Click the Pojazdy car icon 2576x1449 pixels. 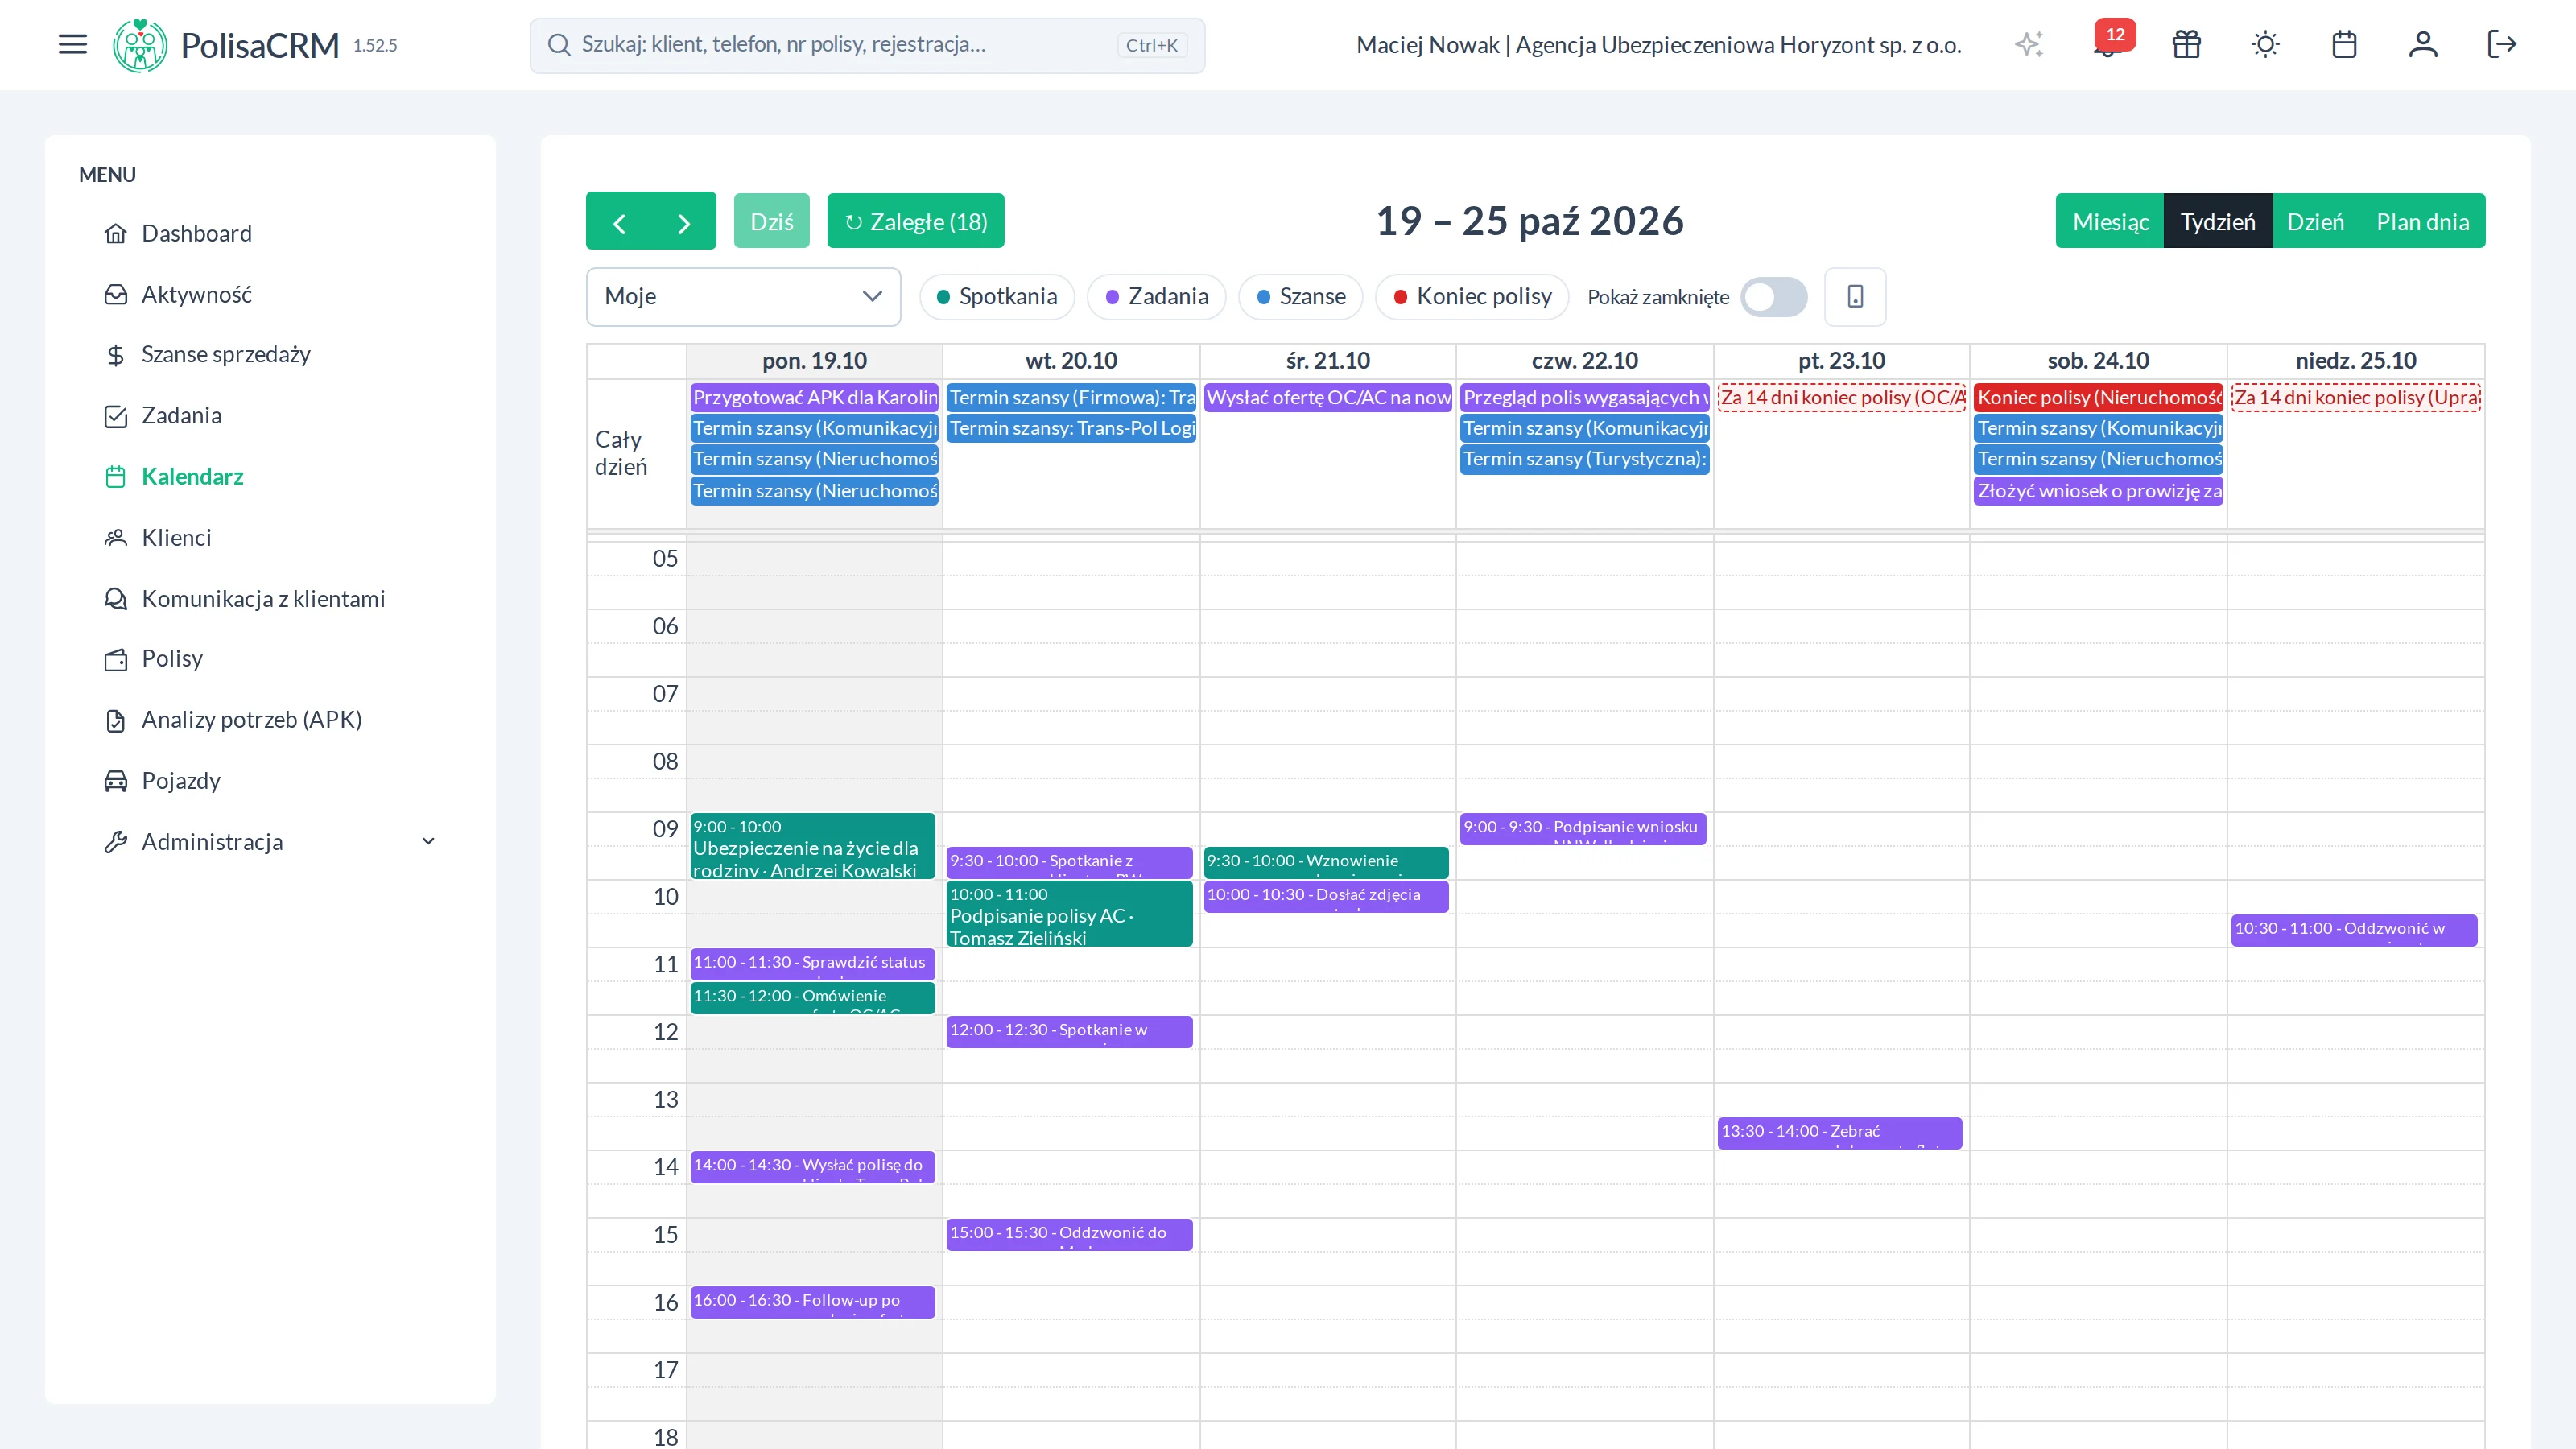coord(116,781)
